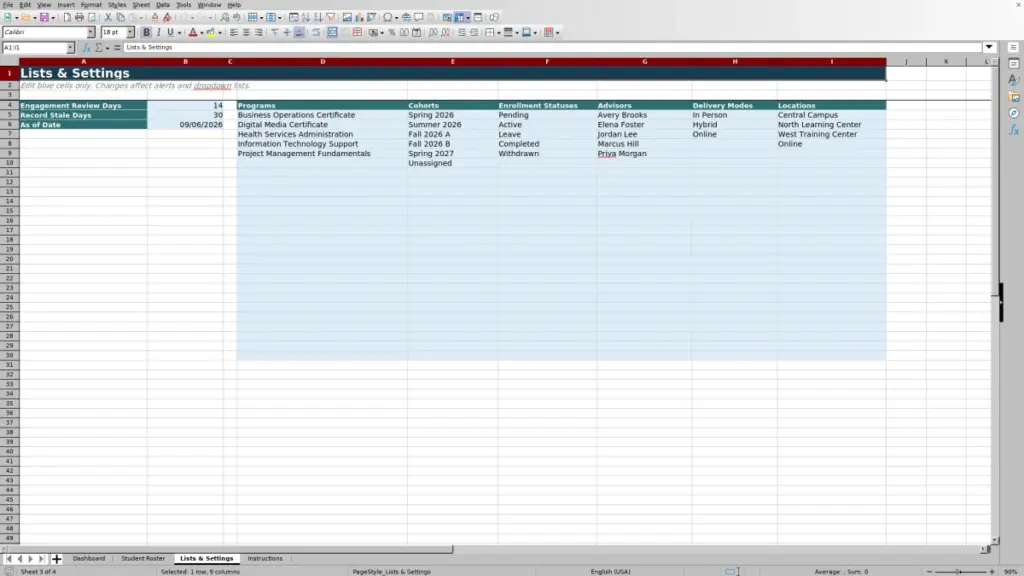This screenshot has width=1024, height=576.
Task: Switch to the Dashboard sheet tab
Action: 89,558
